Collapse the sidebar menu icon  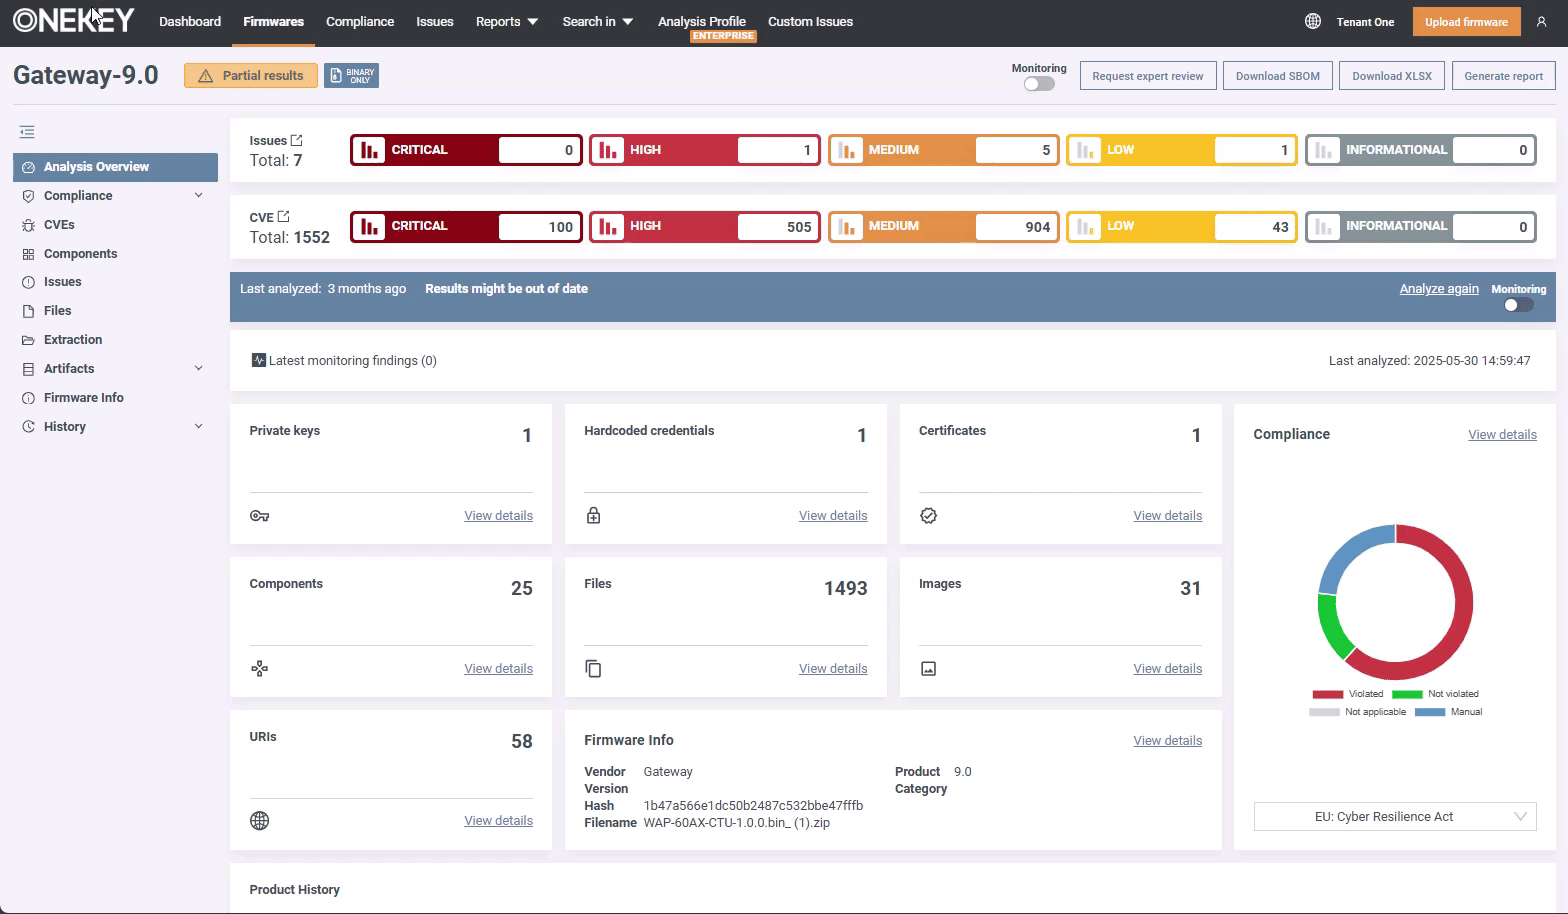[x=27, y=132]
